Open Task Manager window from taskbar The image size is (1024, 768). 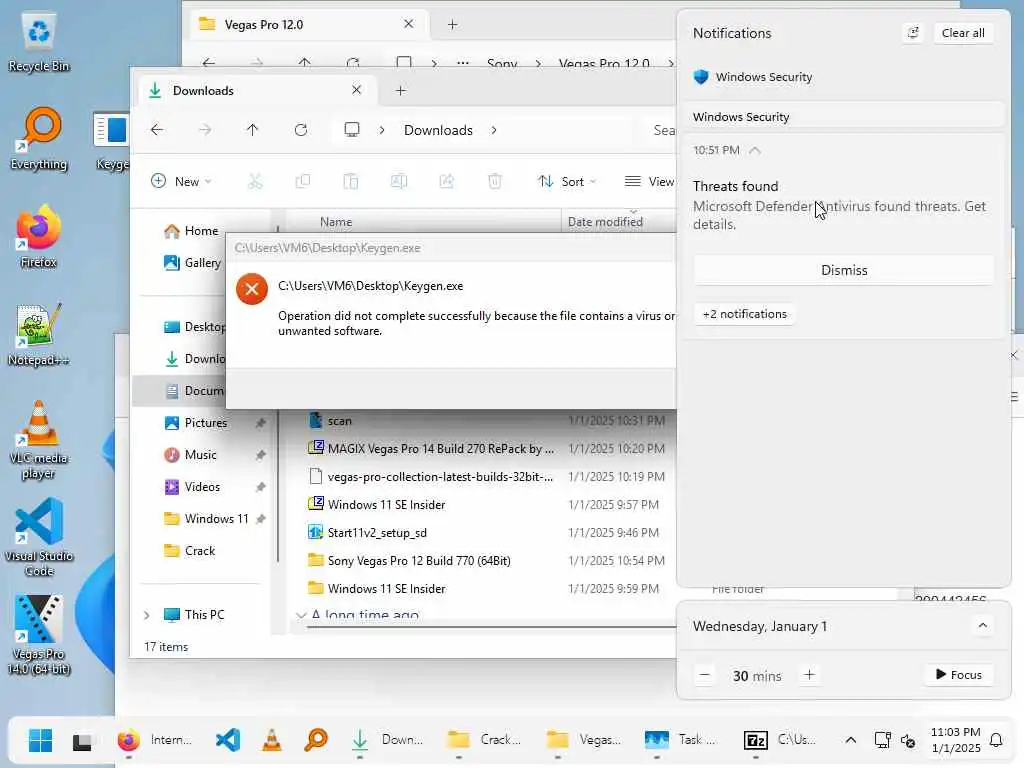[680, 740]
